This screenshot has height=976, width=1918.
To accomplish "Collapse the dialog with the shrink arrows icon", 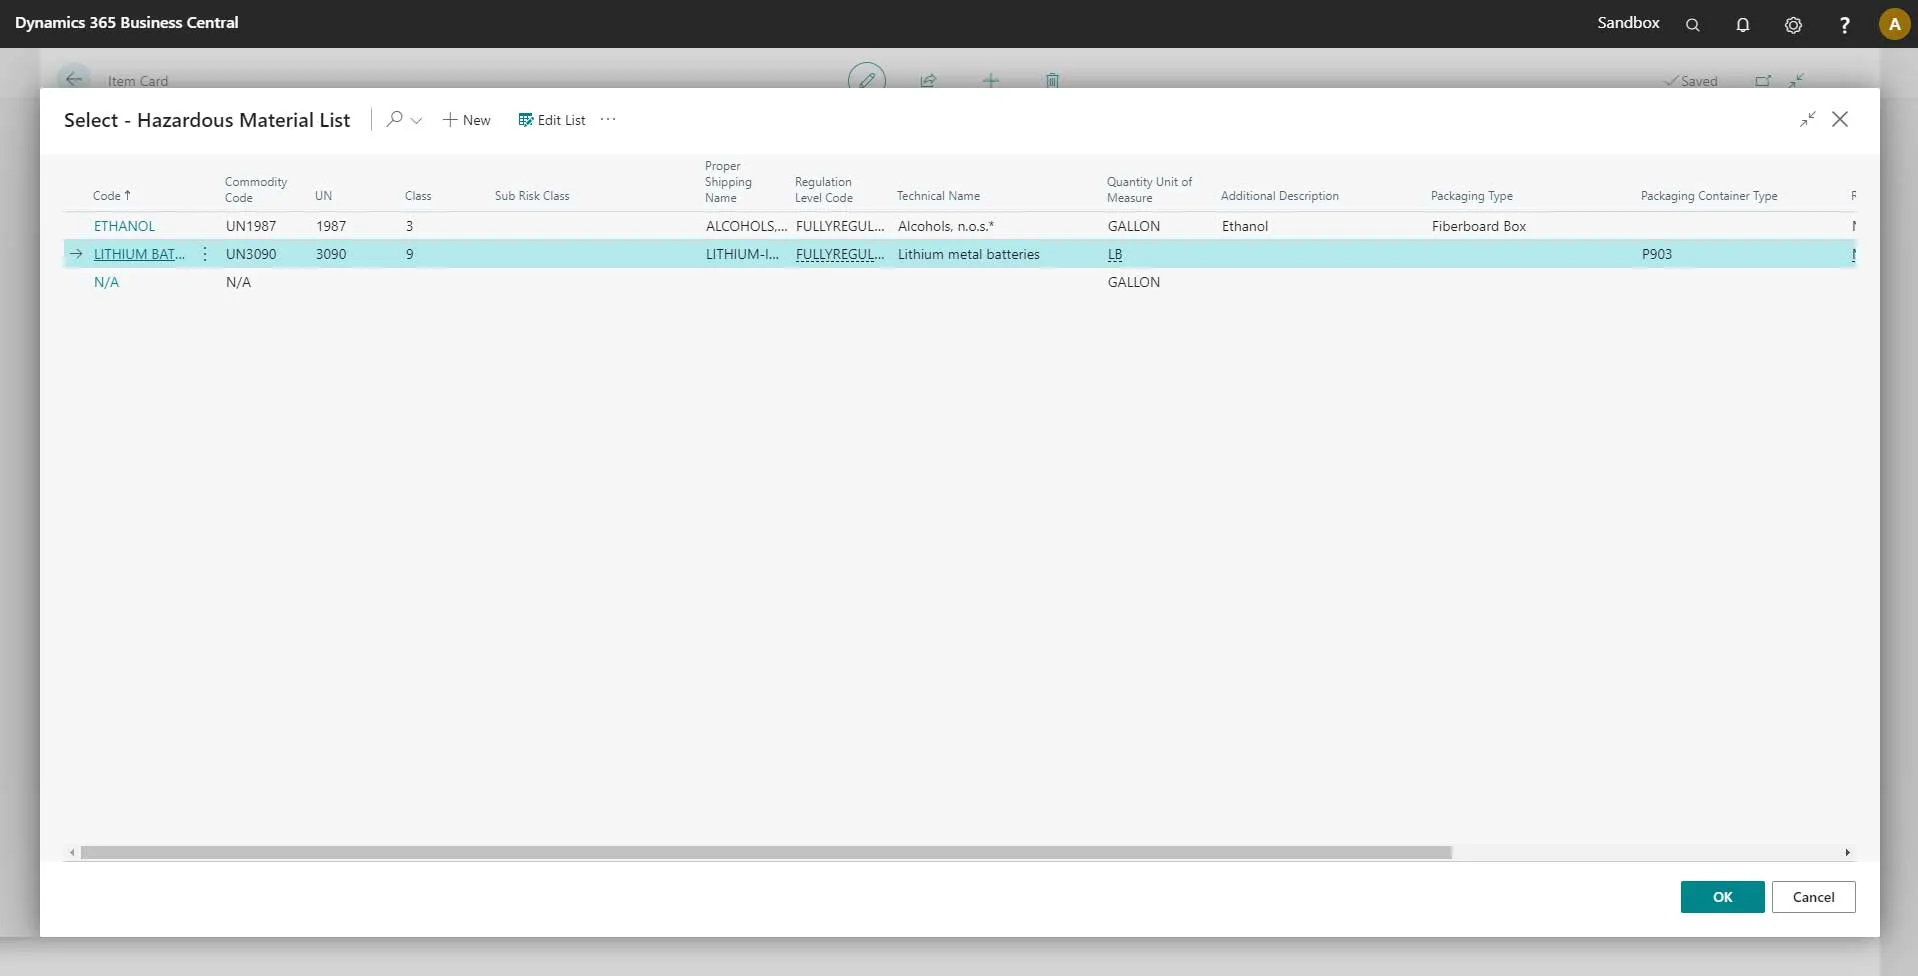I will coord(1807,119).
